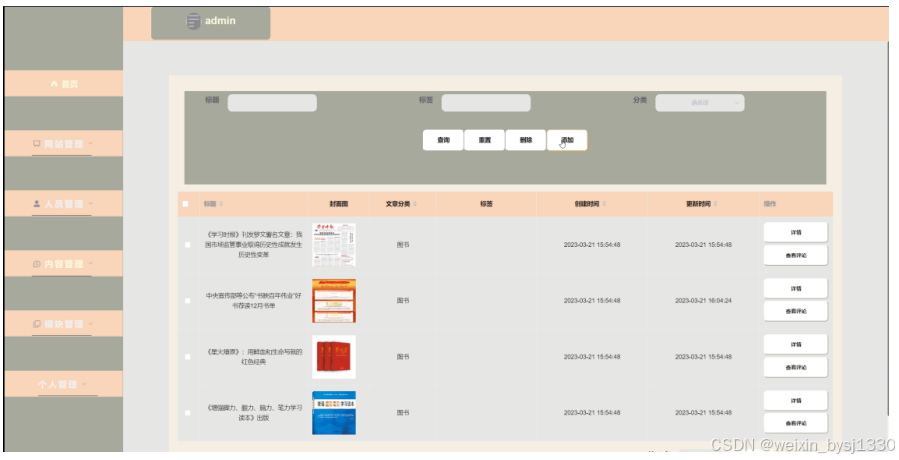Click the admin avatar icon in header

pyautogui.click(x=194, y=21)
